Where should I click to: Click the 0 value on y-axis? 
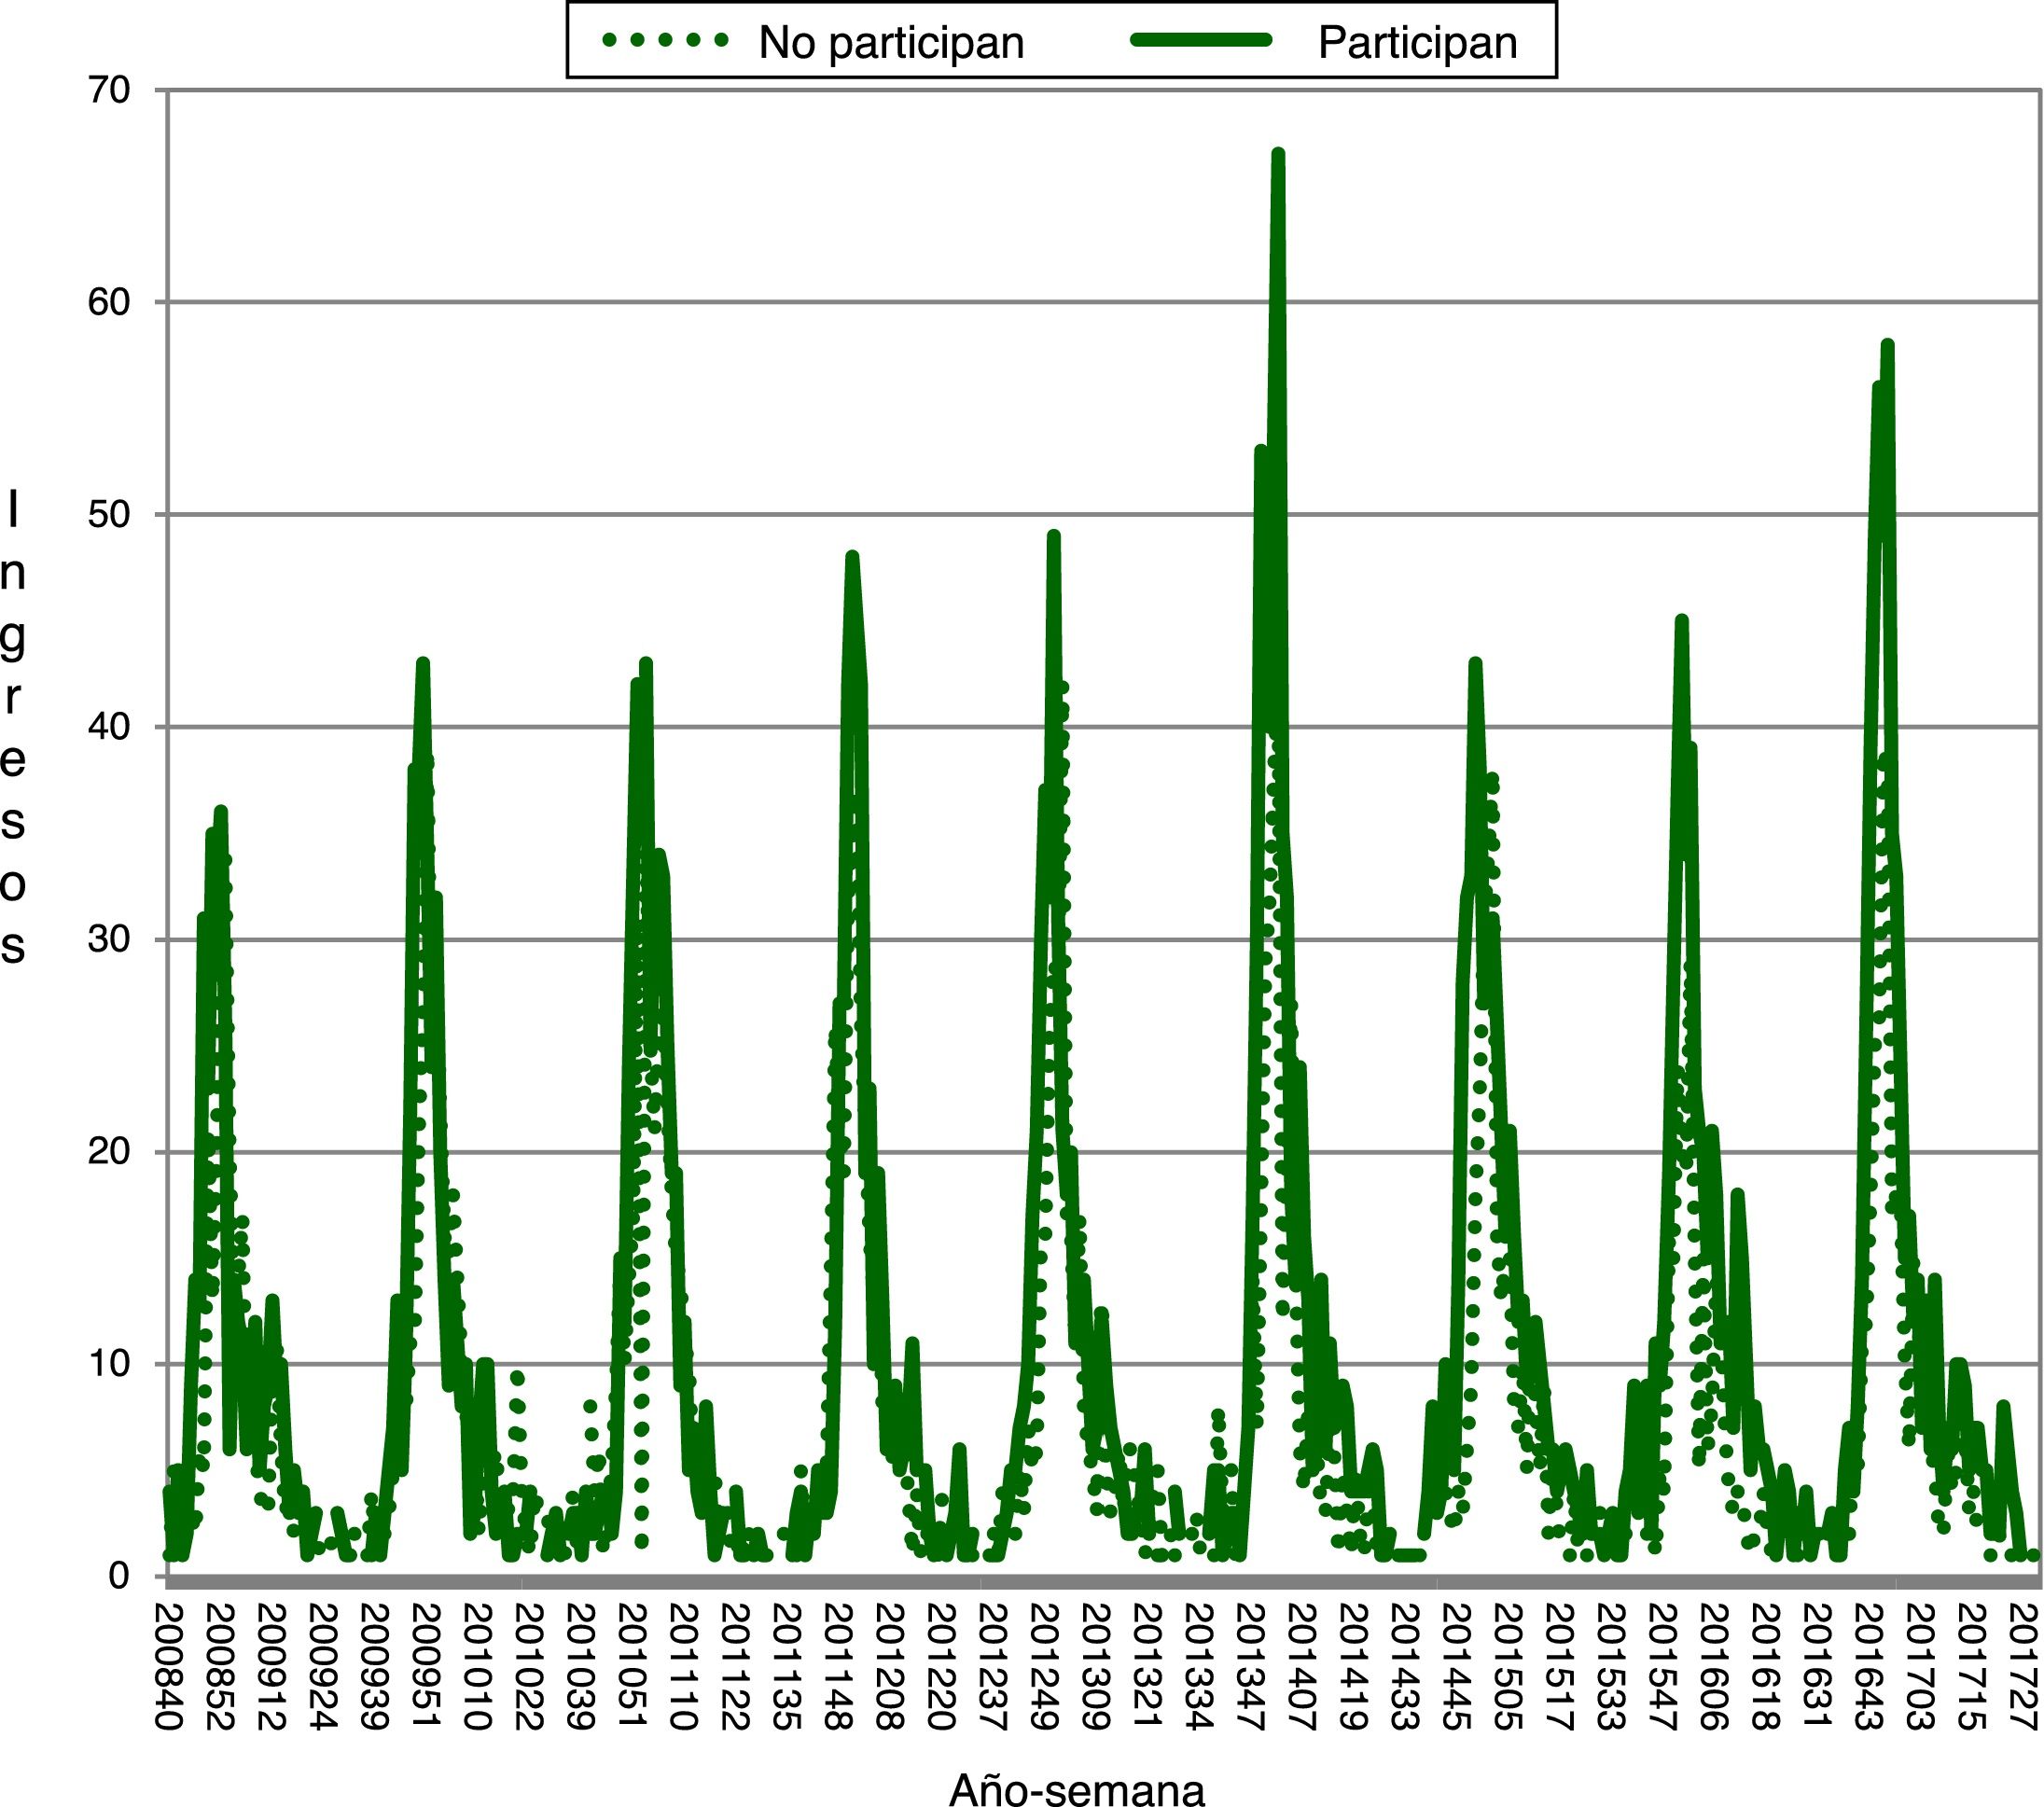tap(120, 1576)
